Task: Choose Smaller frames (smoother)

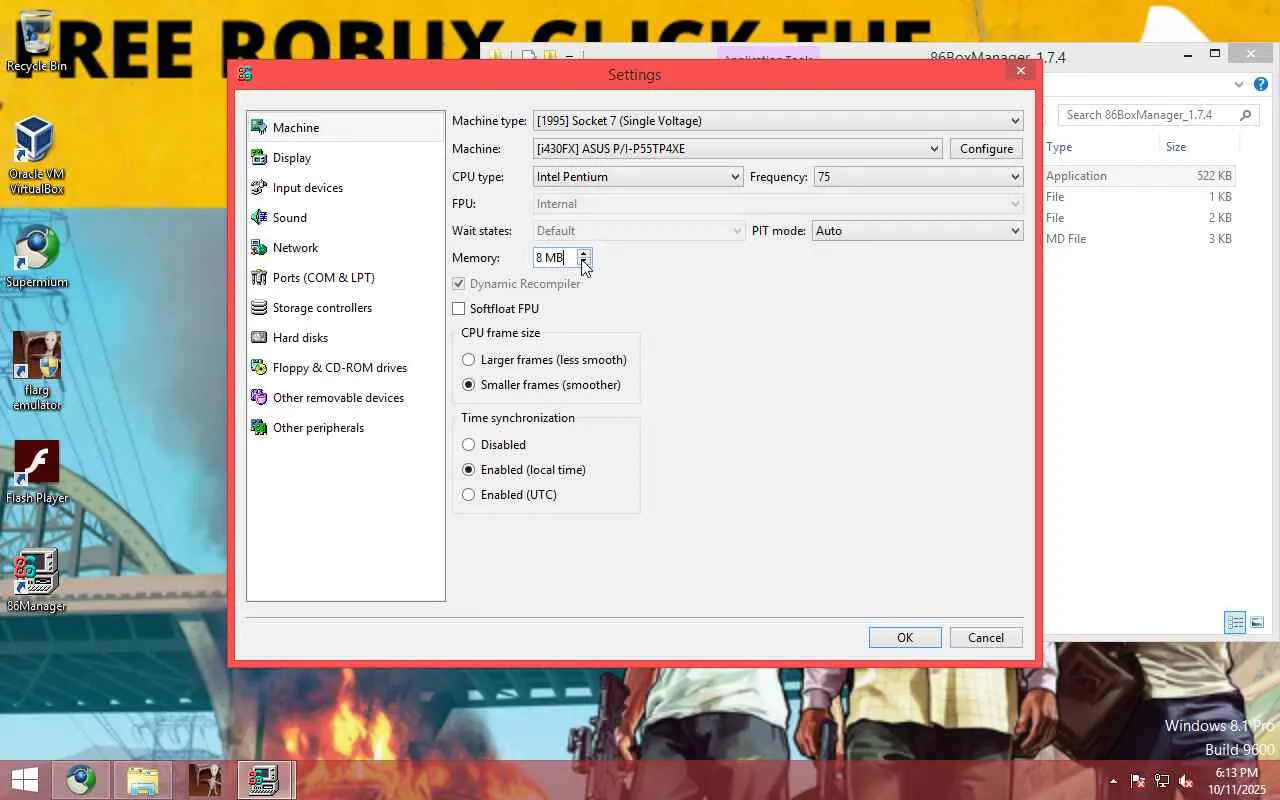Action: (x=468, y=385)
